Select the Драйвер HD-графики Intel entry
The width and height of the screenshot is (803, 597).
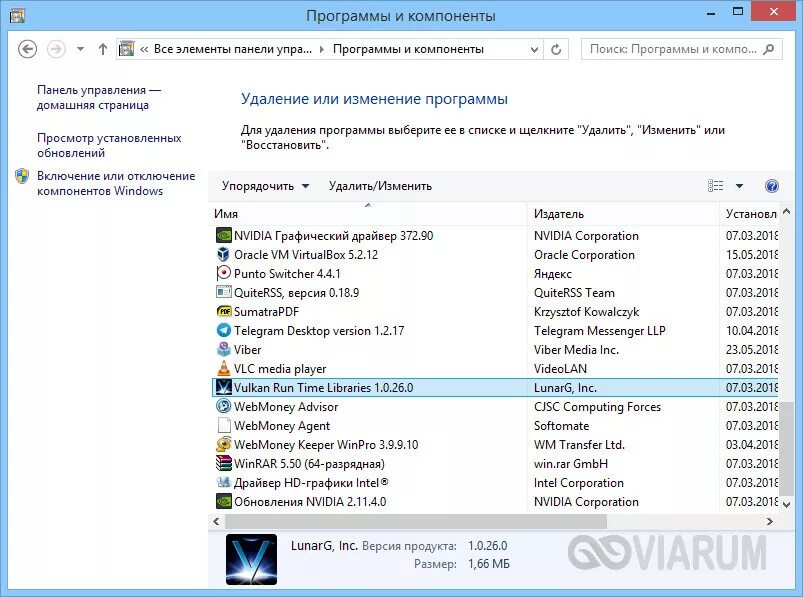(311, 482)
